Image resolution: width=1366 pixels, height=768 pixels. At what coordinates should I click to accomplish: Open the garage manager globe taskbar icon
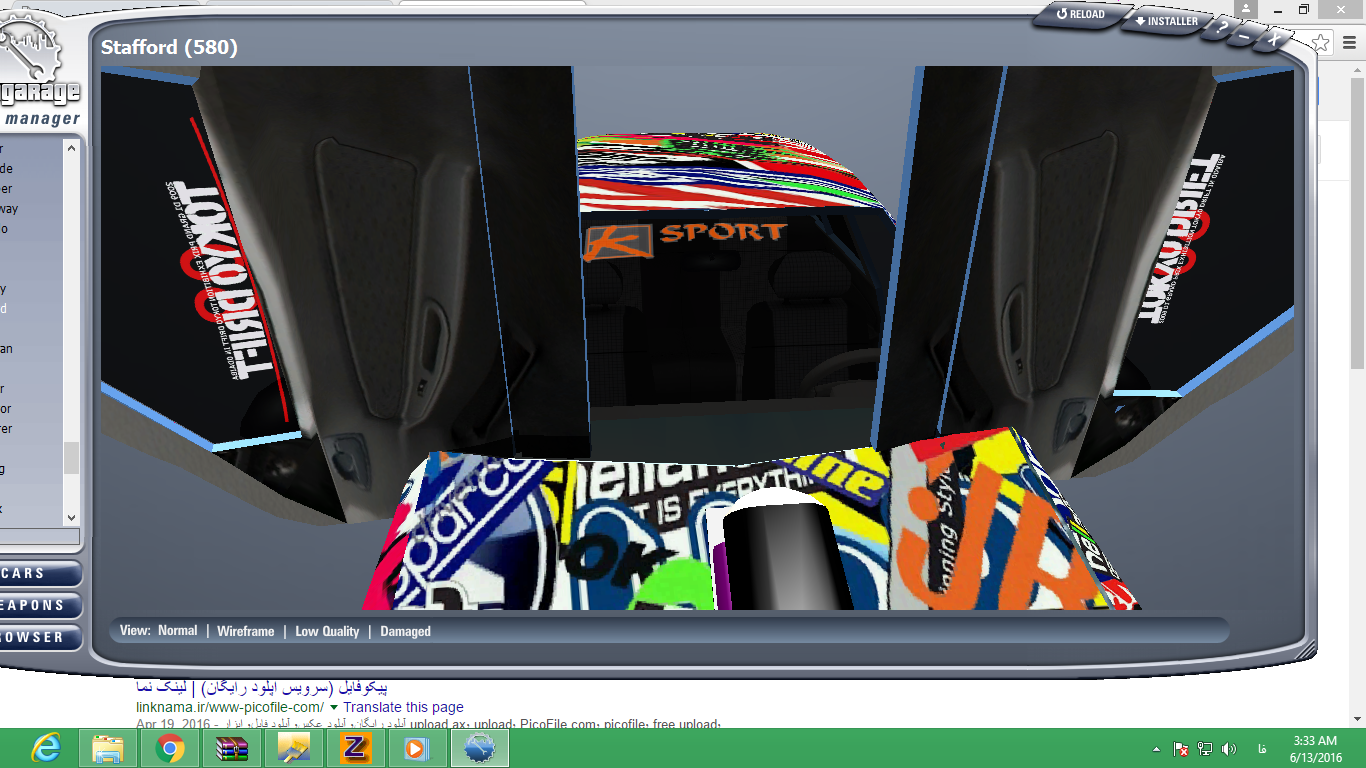[x=480, y=748]
